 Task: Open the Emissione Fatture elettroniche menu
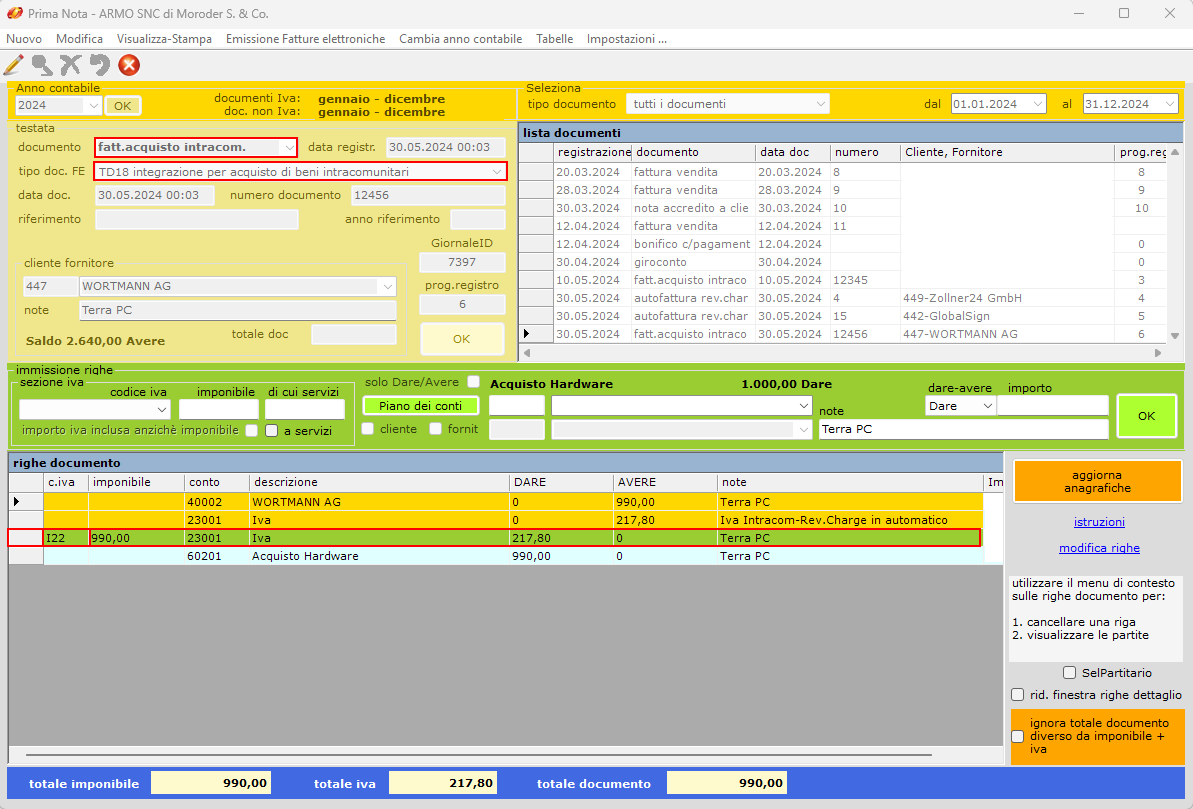[305, 39]
